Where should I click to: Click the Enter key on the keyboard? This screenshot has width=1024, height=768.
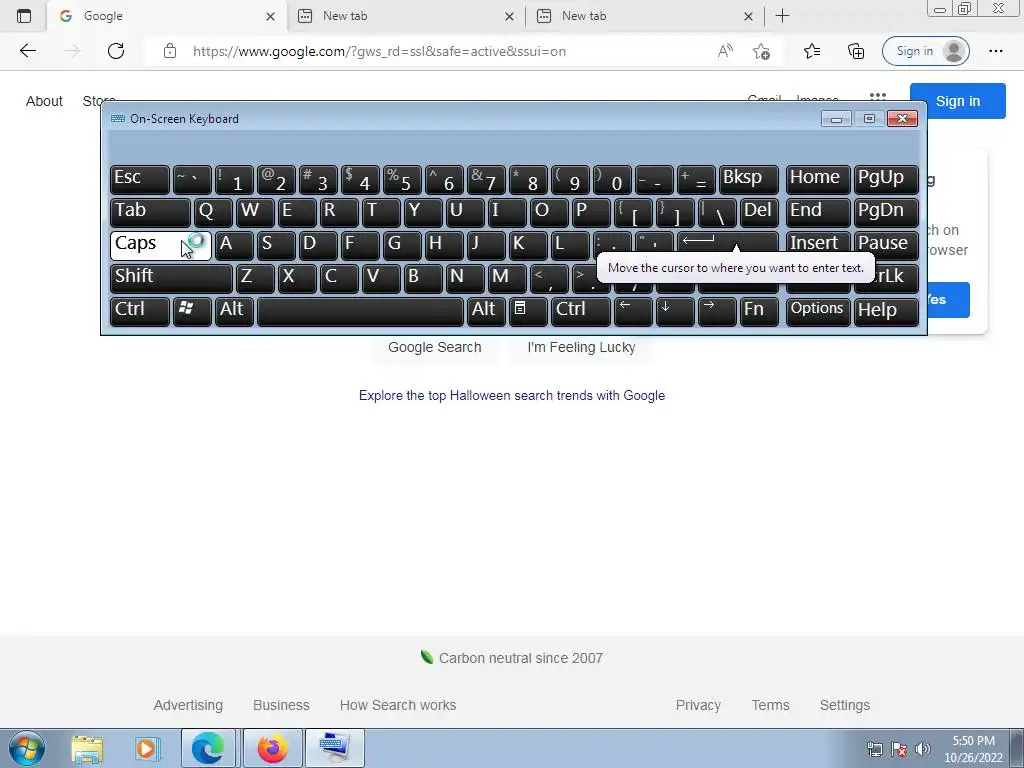[x=728, y=242]
